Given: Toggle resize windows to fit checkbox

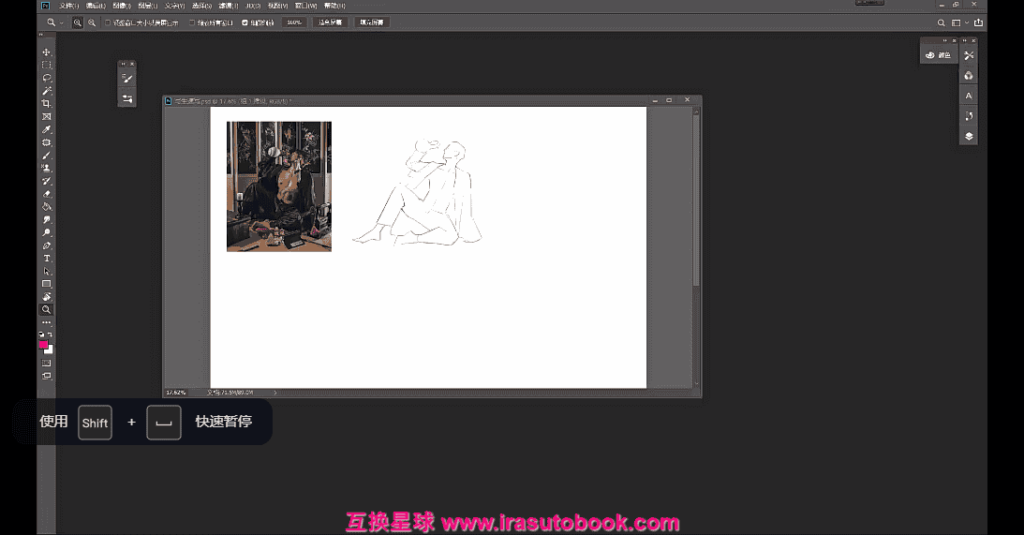Looking at the screenshot, I should point(108,22).
